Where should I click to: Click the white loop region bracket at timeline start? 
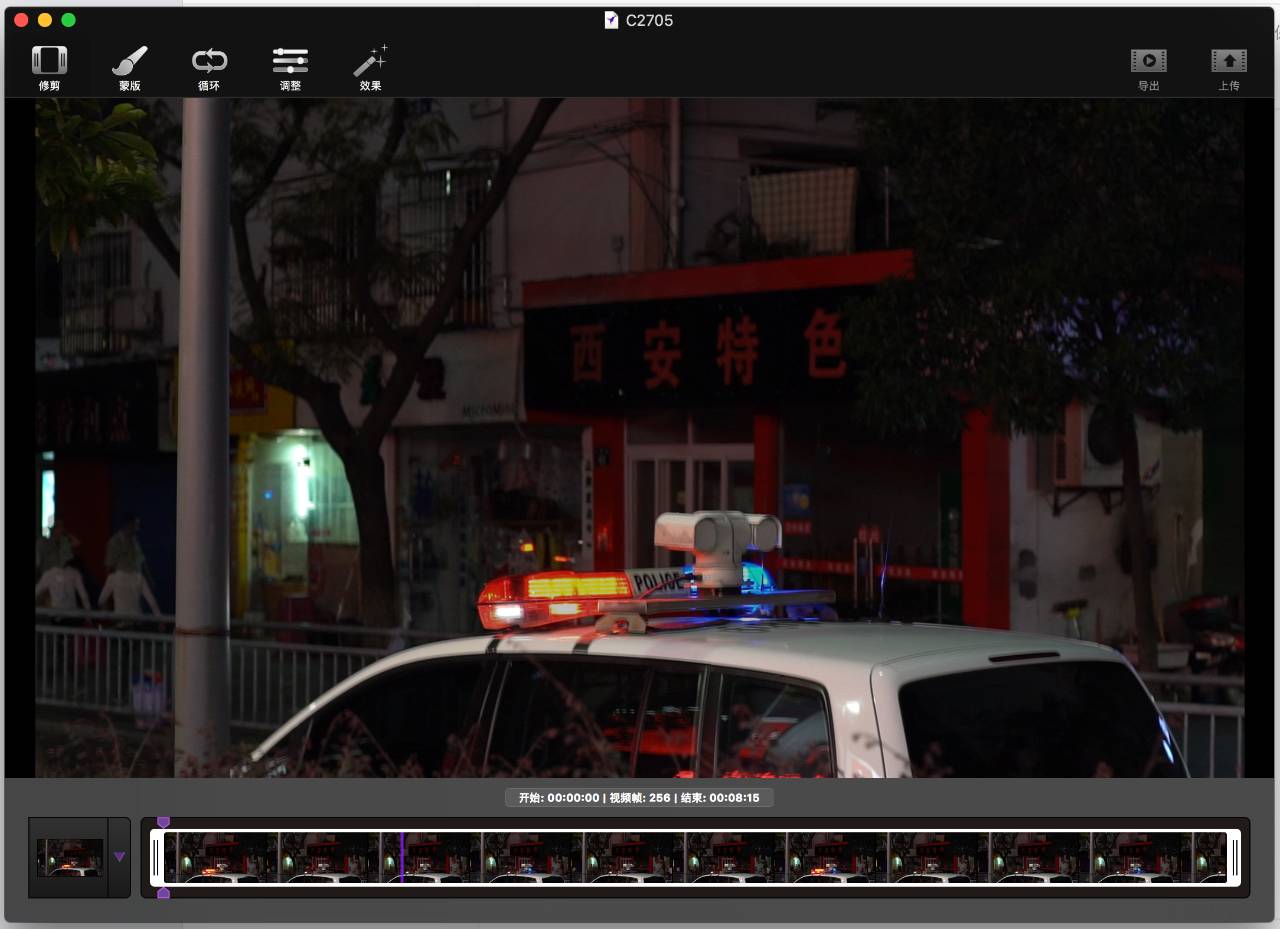tap(155, 857)
